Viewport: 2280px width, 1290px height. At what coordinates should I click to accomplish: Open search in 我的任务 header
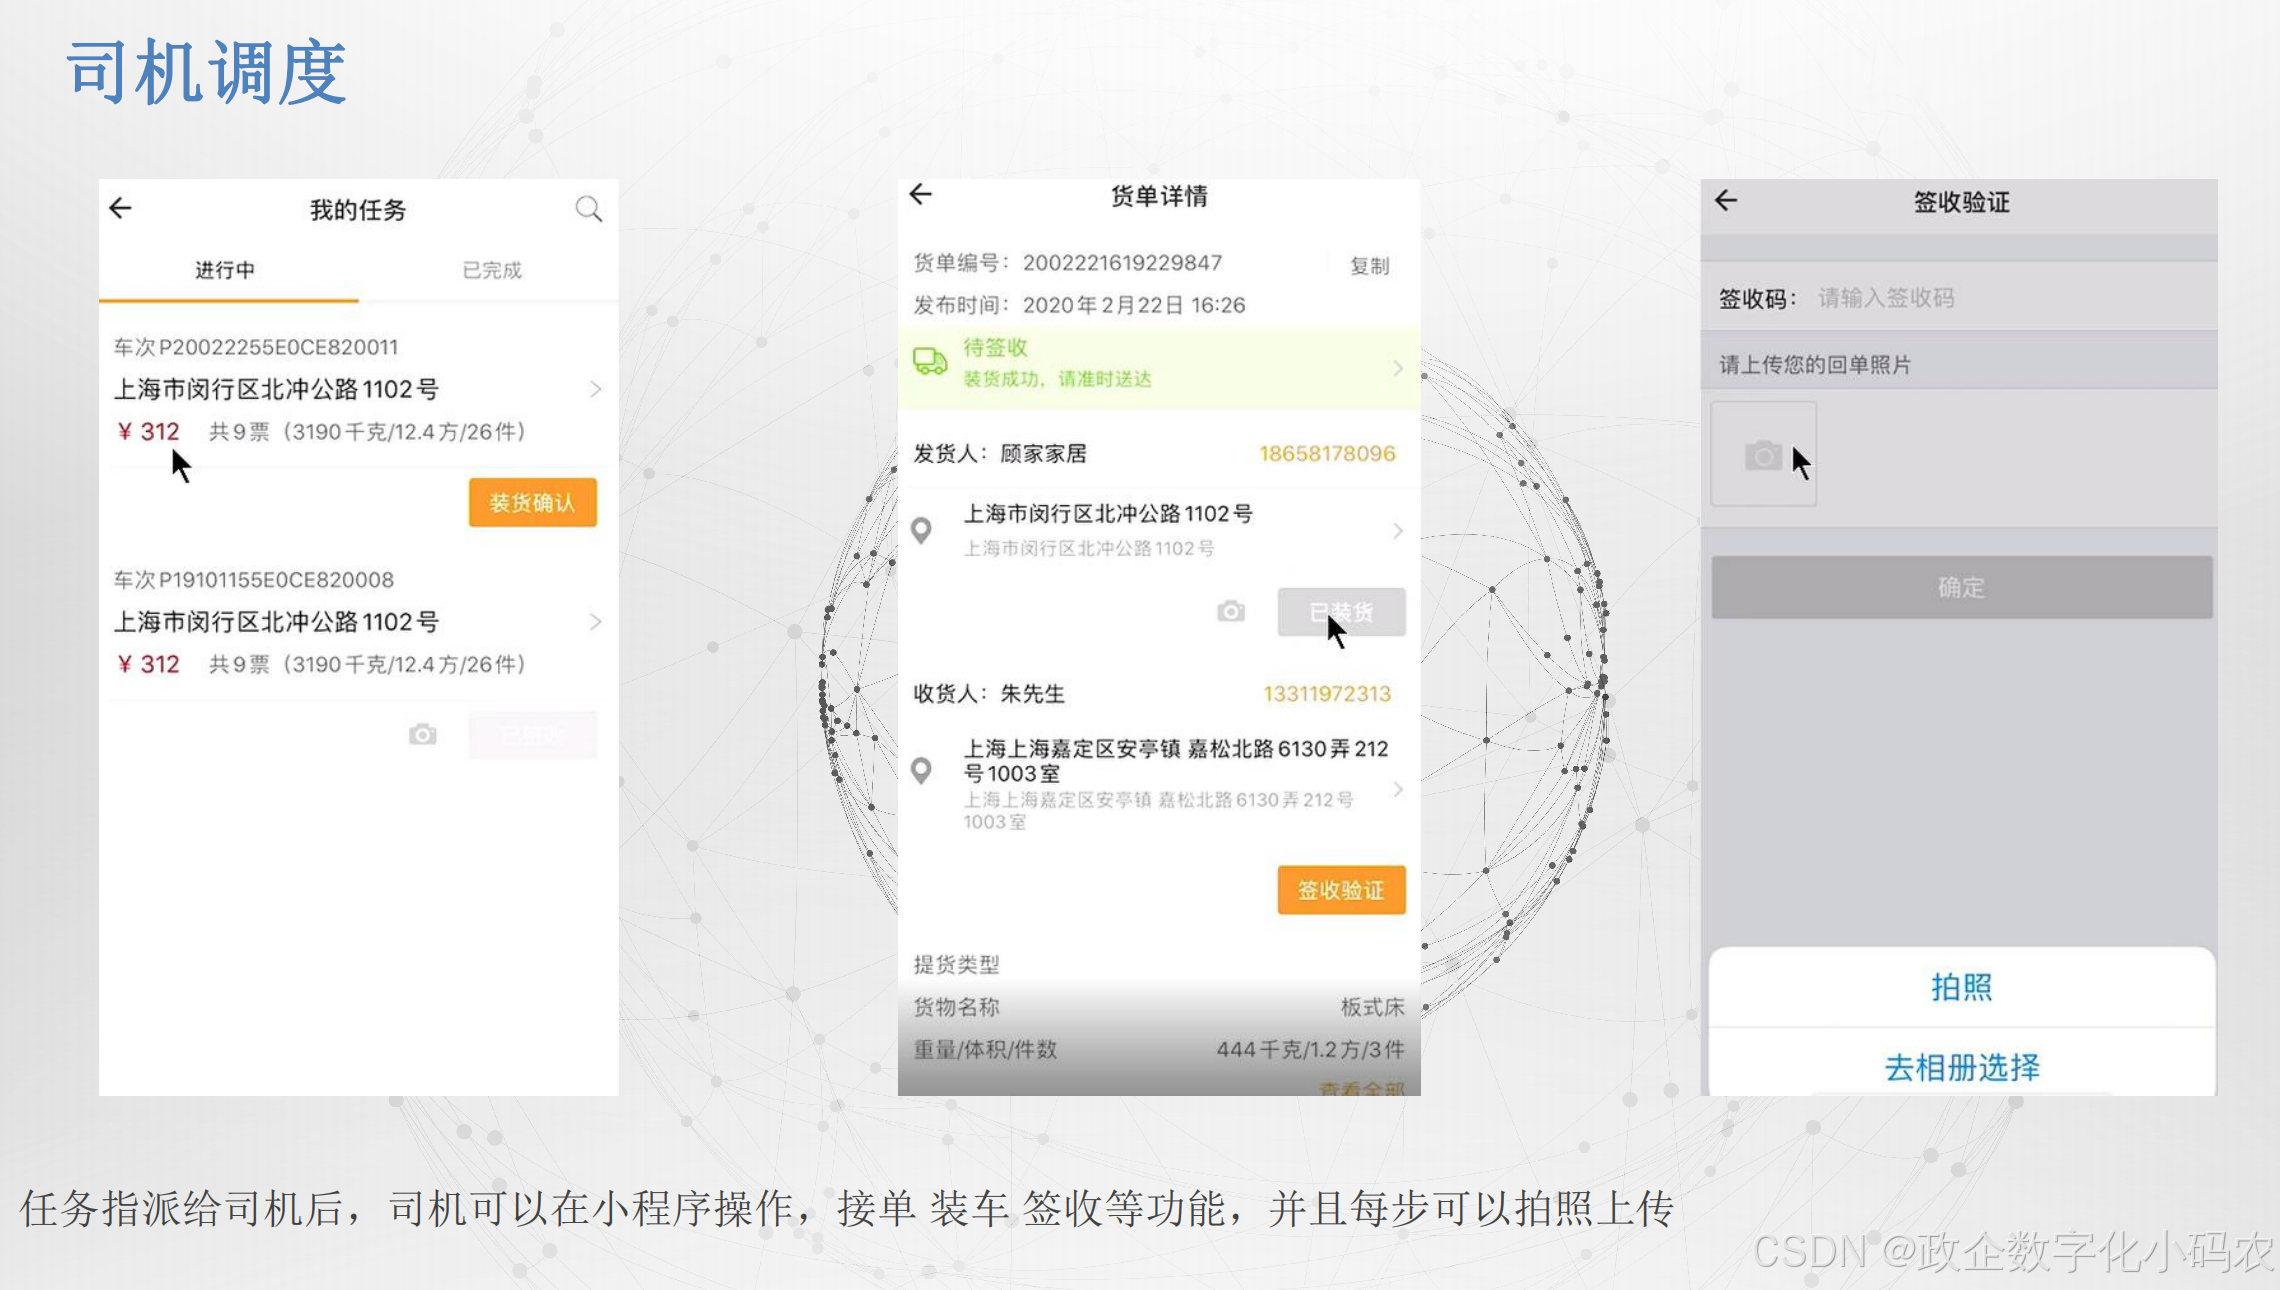coord(588,208)
